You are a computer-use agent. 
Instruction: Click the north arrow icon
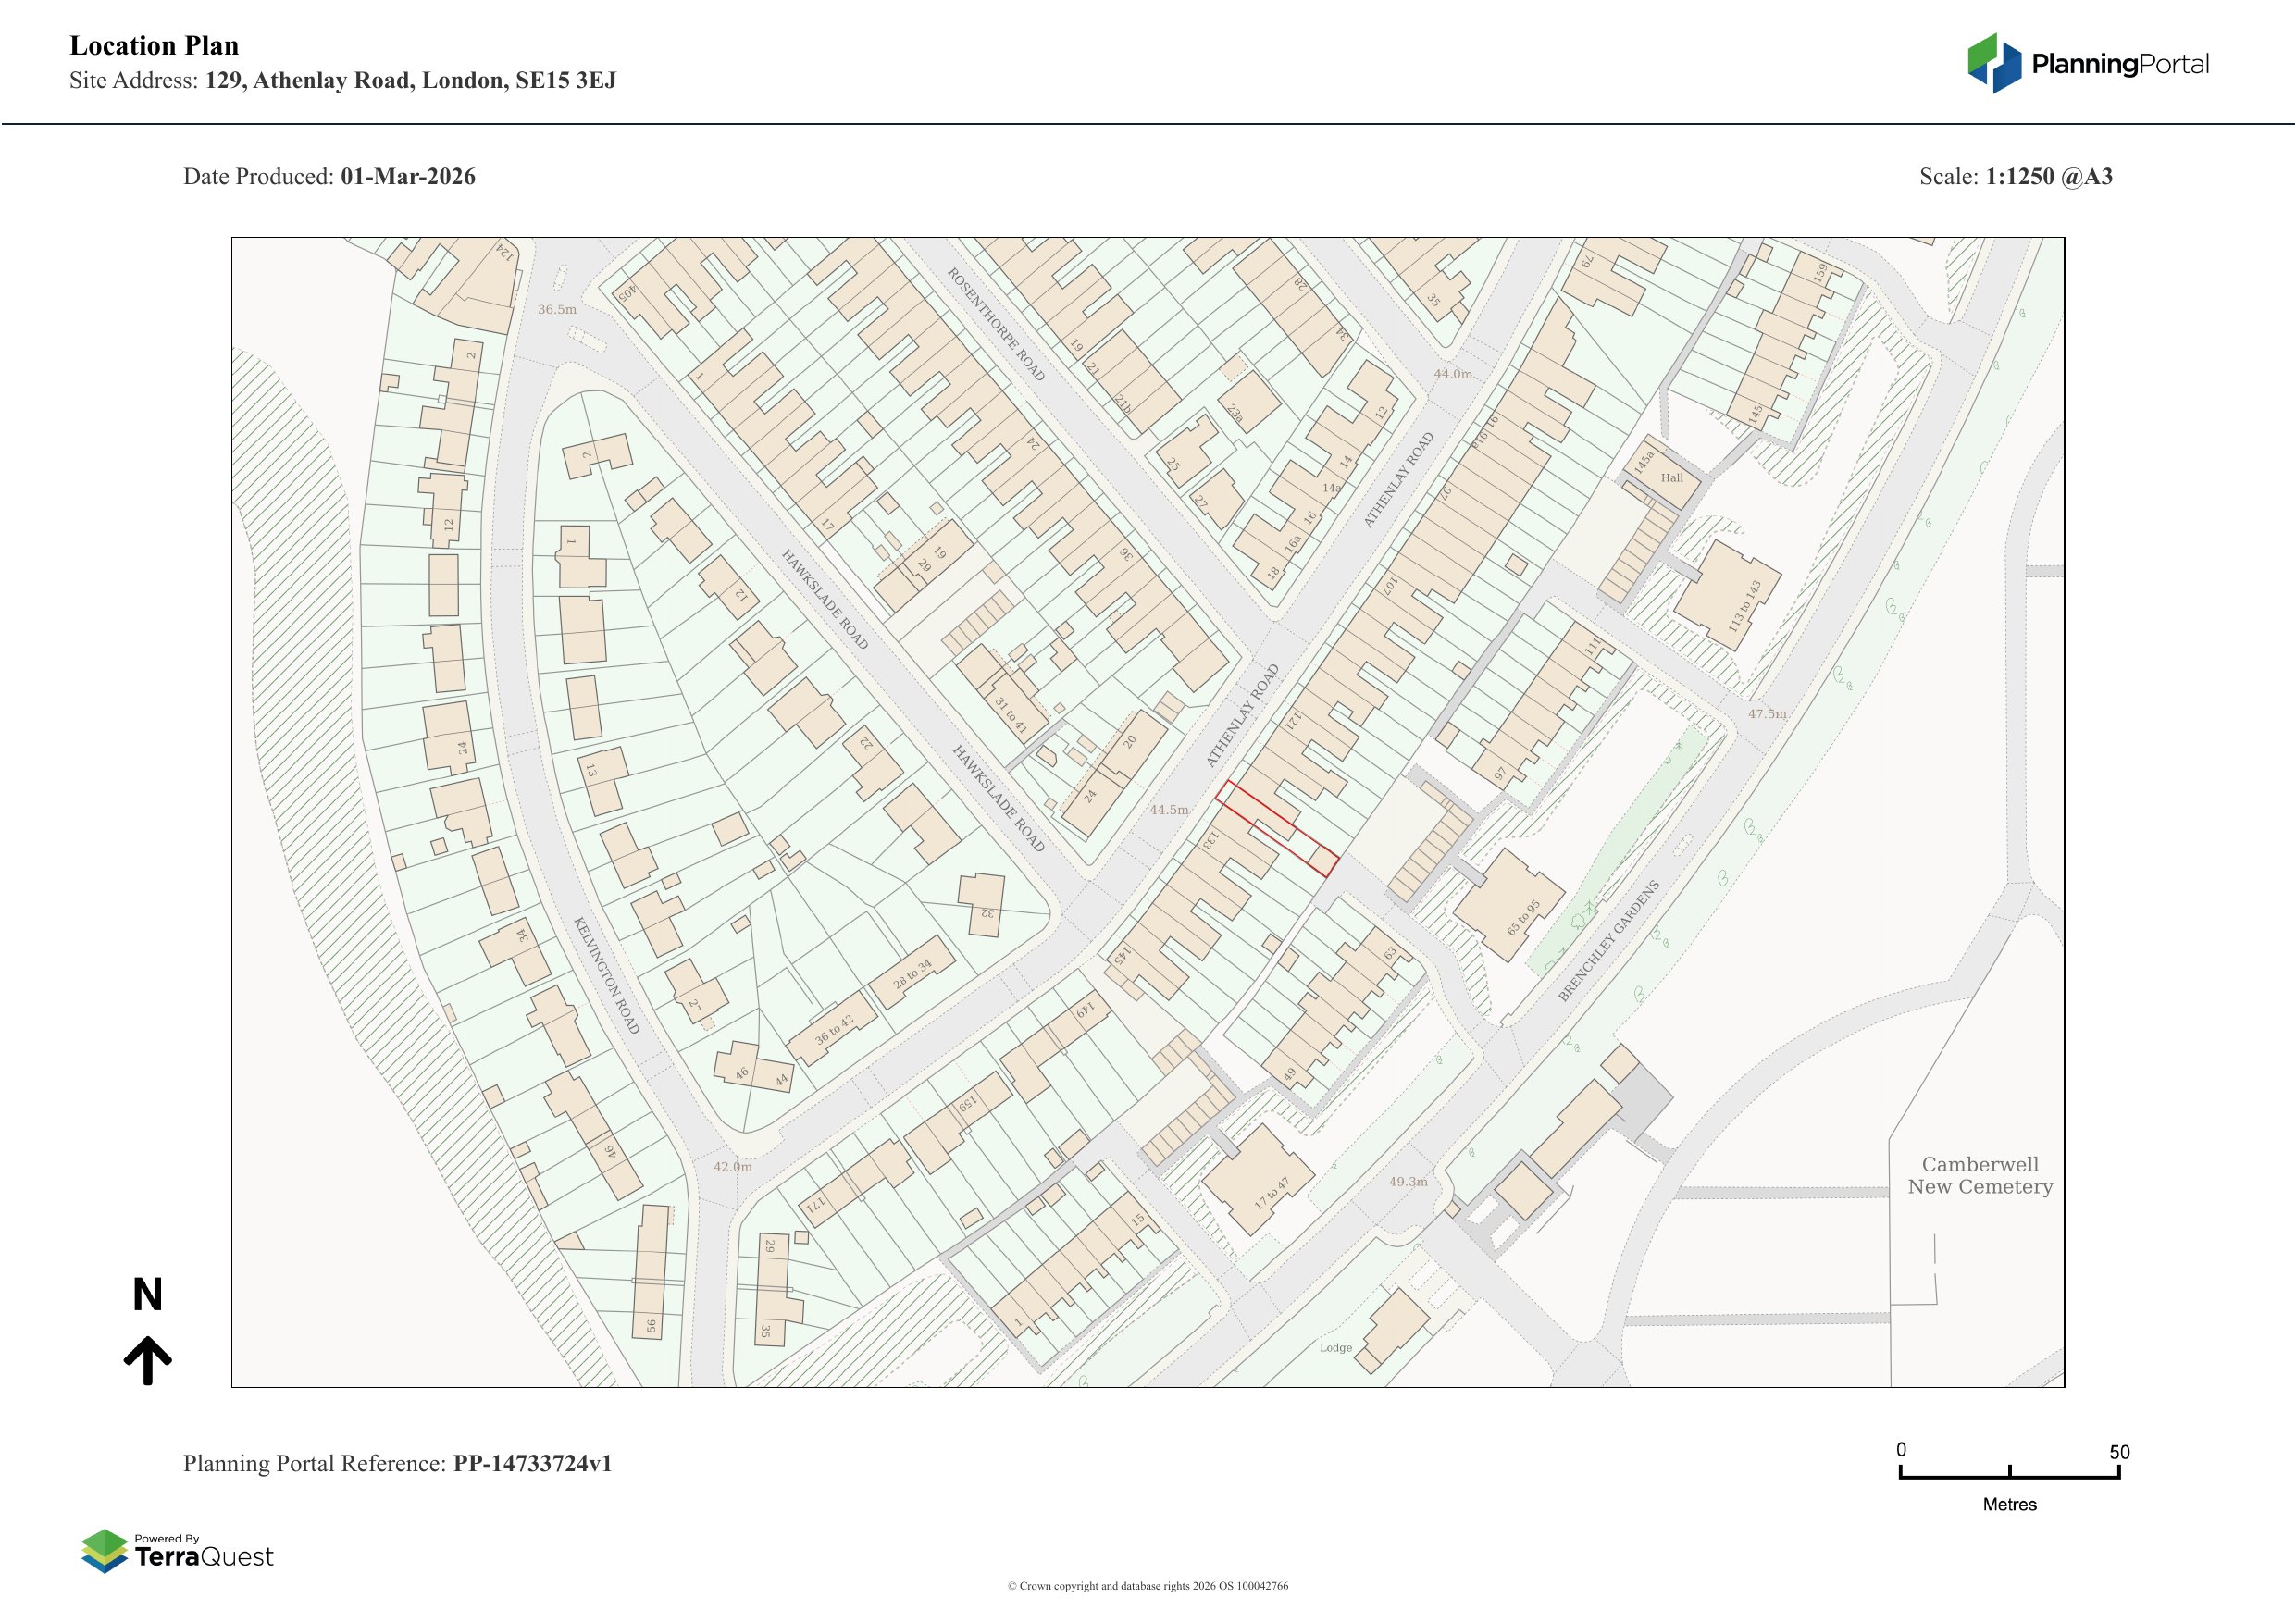coord(148,1360)
